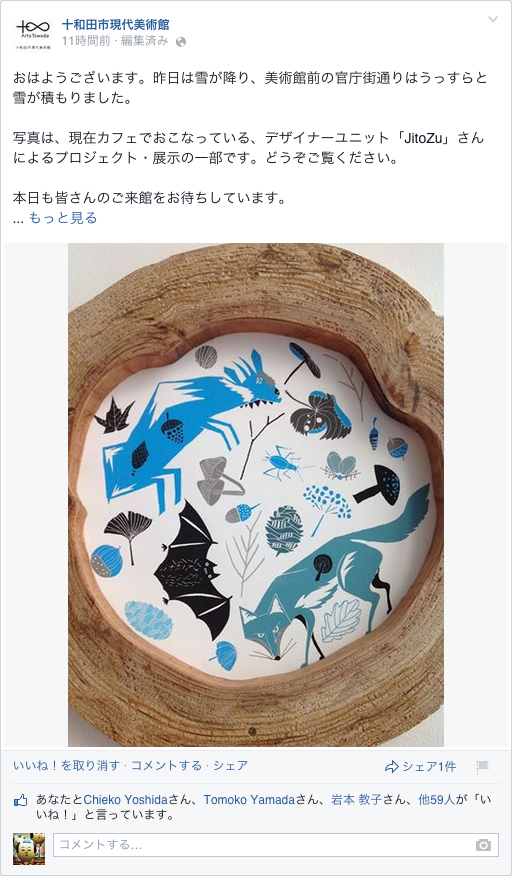512x876 pixels.
Task: Open the 11時間前 timestamp link
Action: (x=86, y=41)
